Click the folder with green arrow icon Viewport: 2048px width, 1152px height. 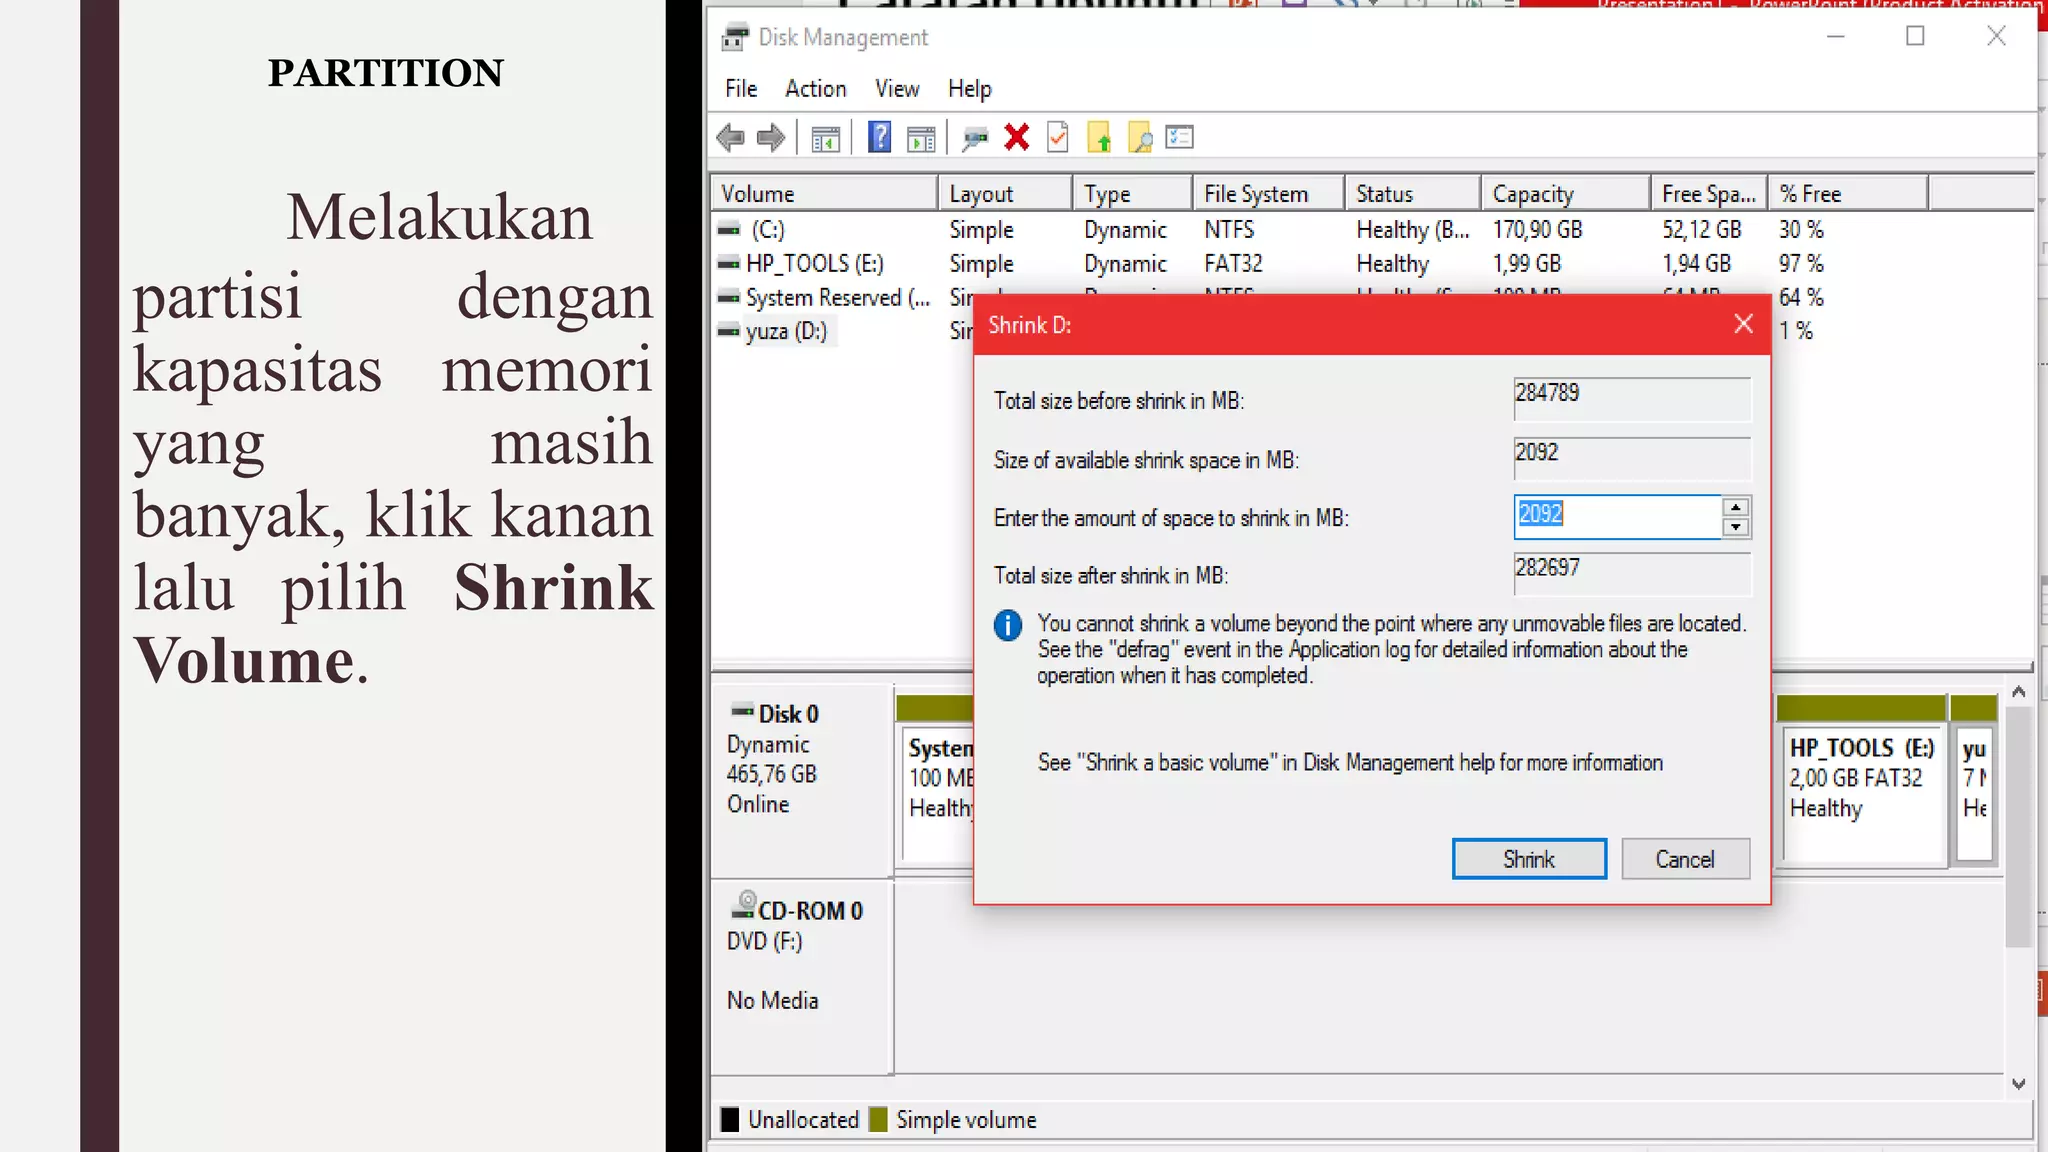point(1099,138)
